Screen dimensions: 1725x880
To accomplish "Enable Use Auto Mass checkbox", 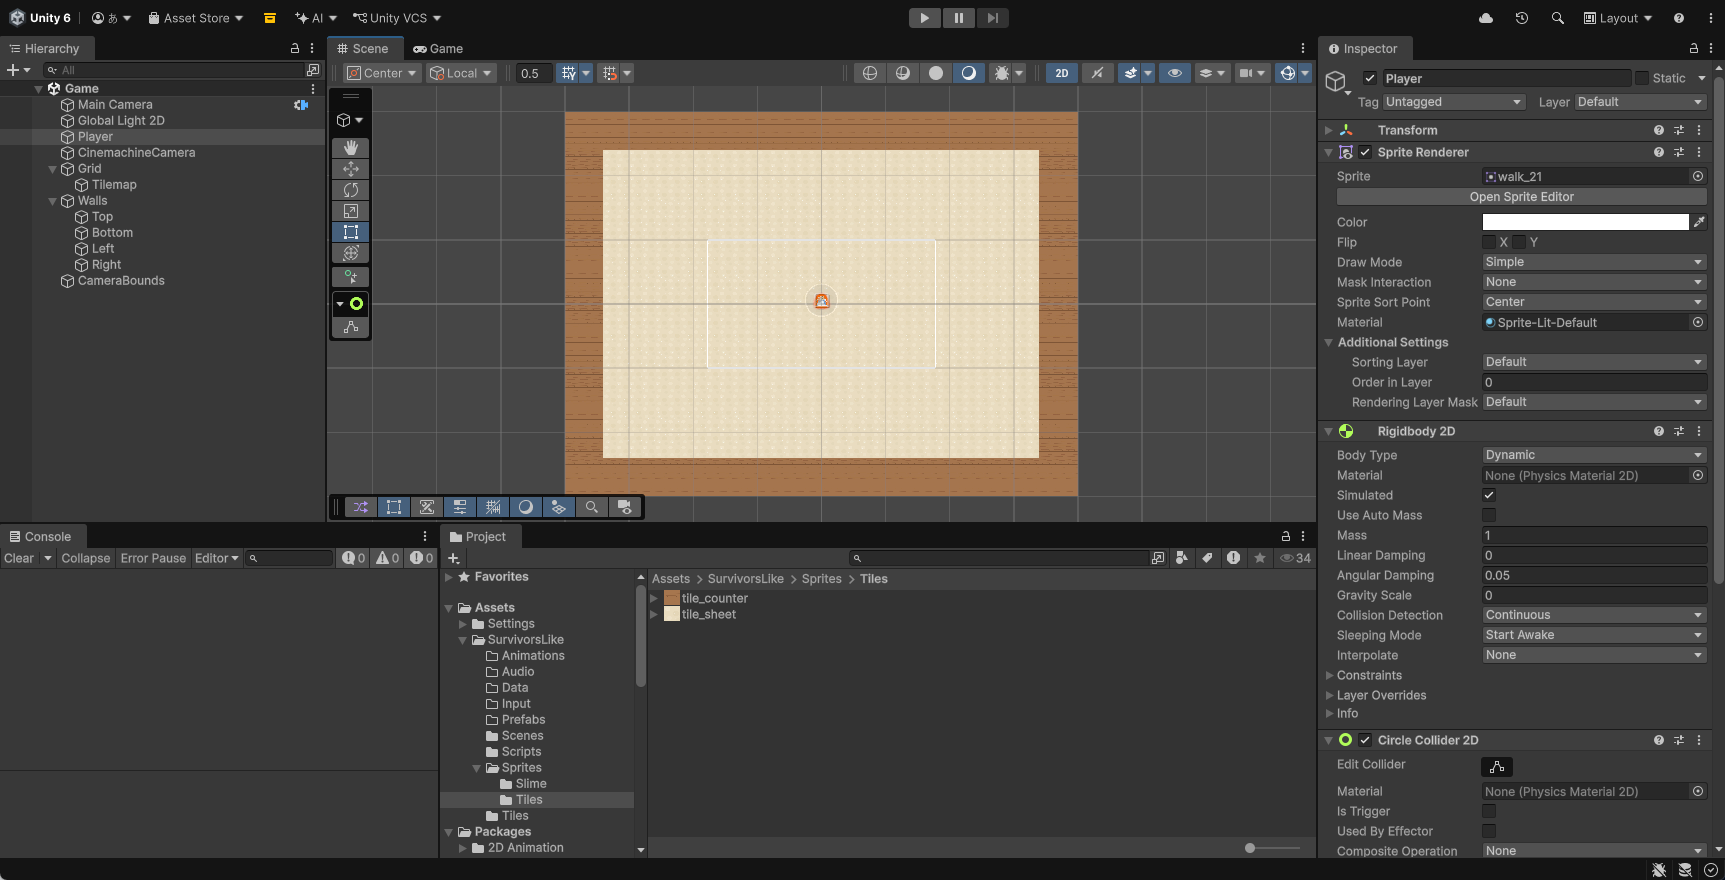I will tap(1489, 515).
